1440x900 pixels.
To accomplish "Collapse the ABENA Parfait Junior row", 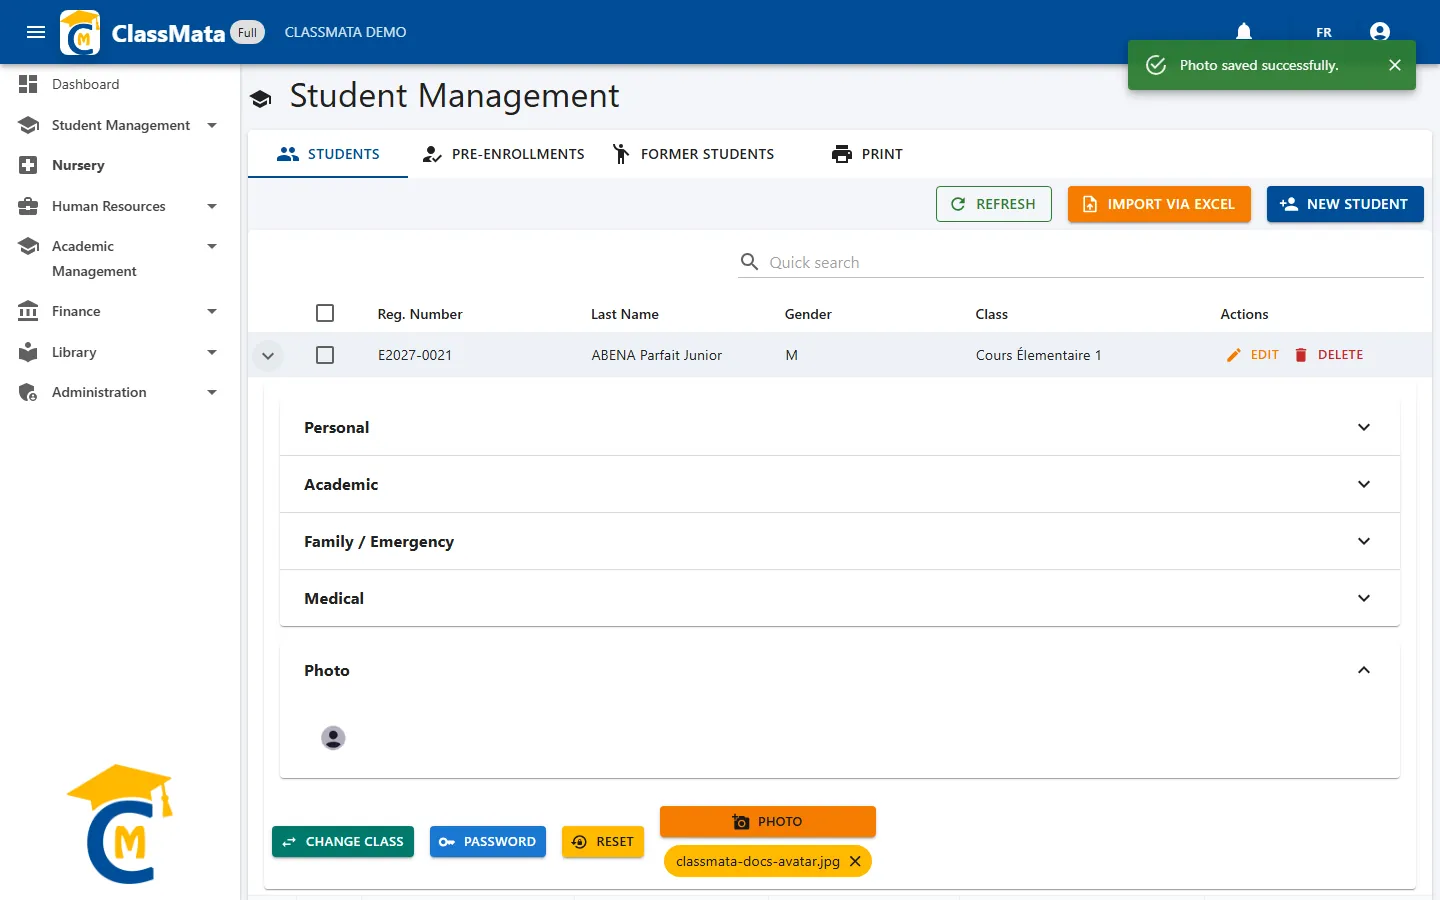I will click(268, 355).
